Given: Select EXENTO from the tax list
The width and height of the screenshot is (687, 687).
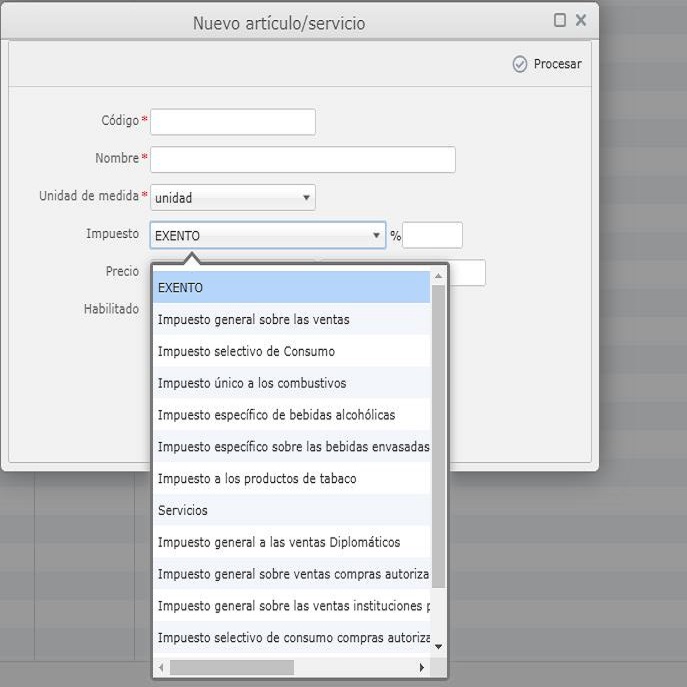Looking at the screenshot, I should coord(291,288).
